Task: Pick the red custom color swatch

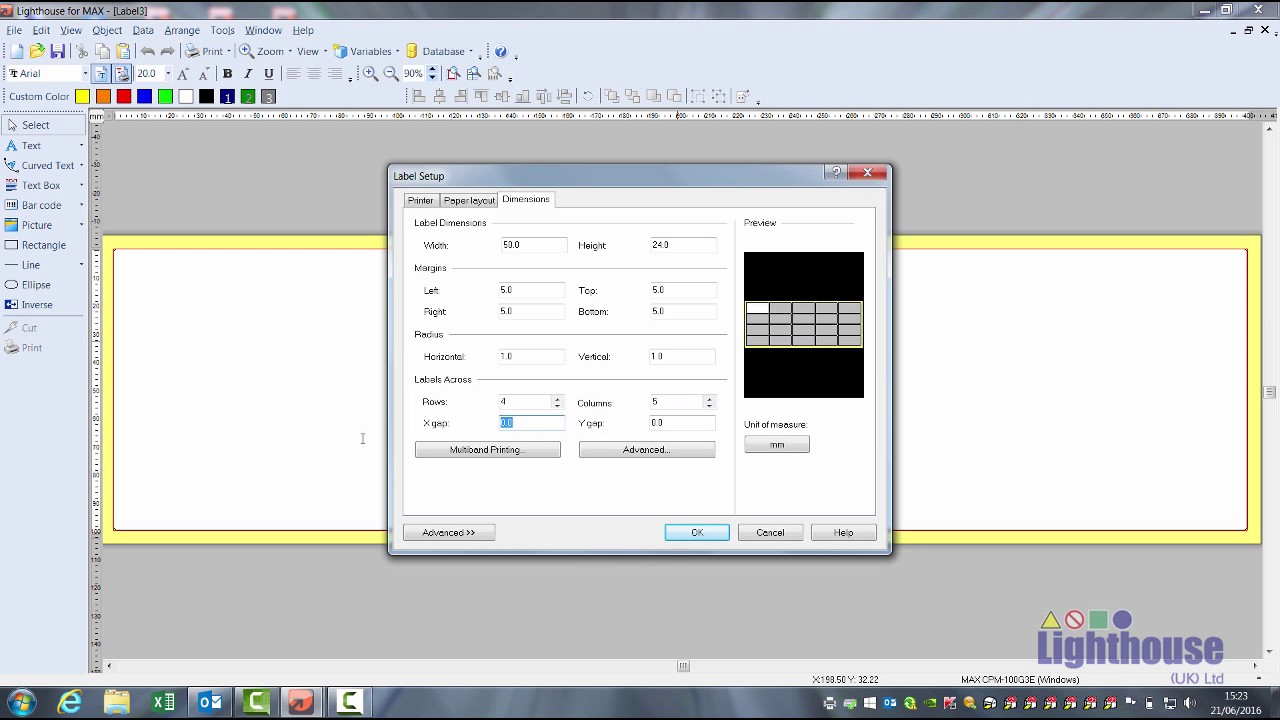Action: [x=124, y=97]
